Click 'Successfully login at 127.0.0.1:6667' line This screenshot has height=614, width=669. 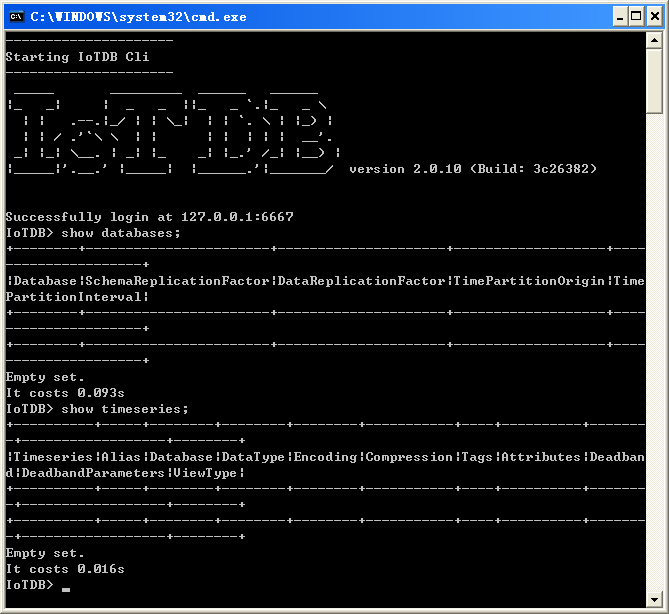149,217
